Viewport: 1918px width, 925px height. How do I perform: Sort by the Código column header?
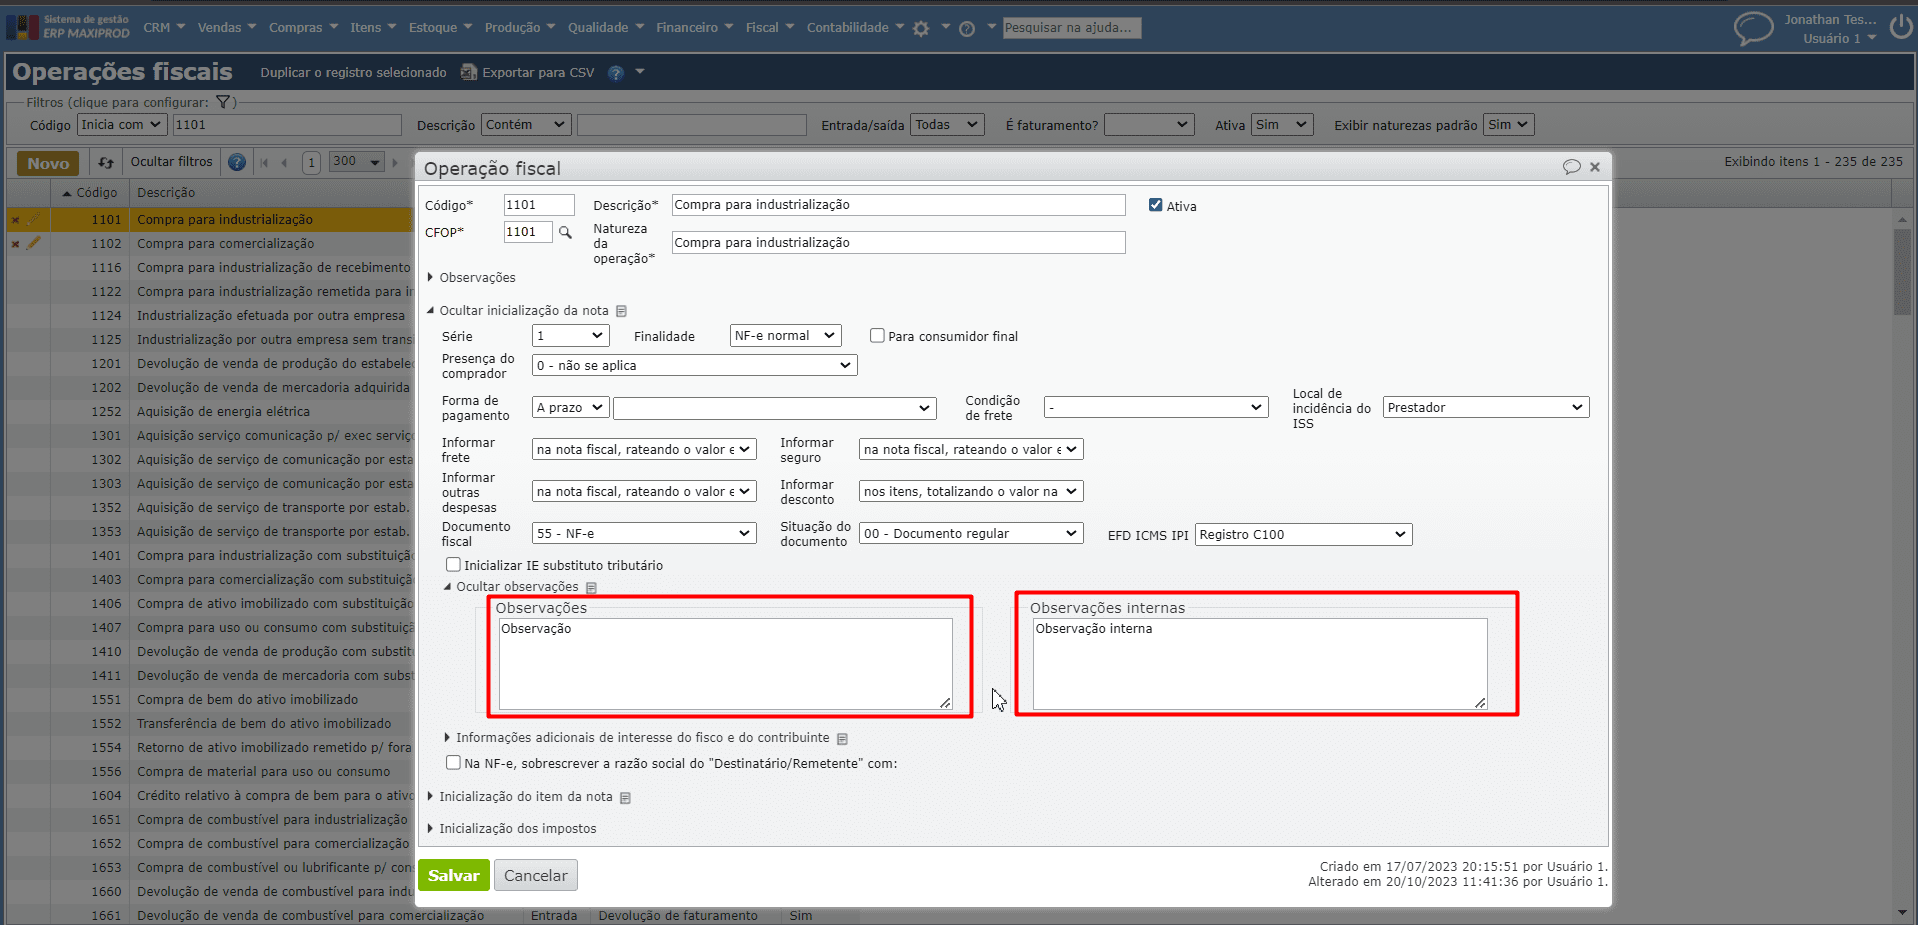90,193
